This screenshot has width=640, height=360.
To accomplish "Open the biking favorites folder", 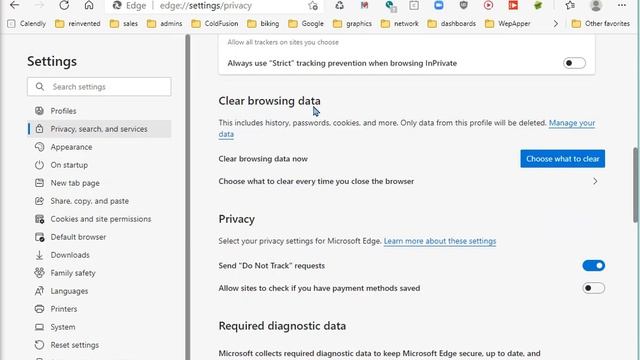I will tap(264, 24).
